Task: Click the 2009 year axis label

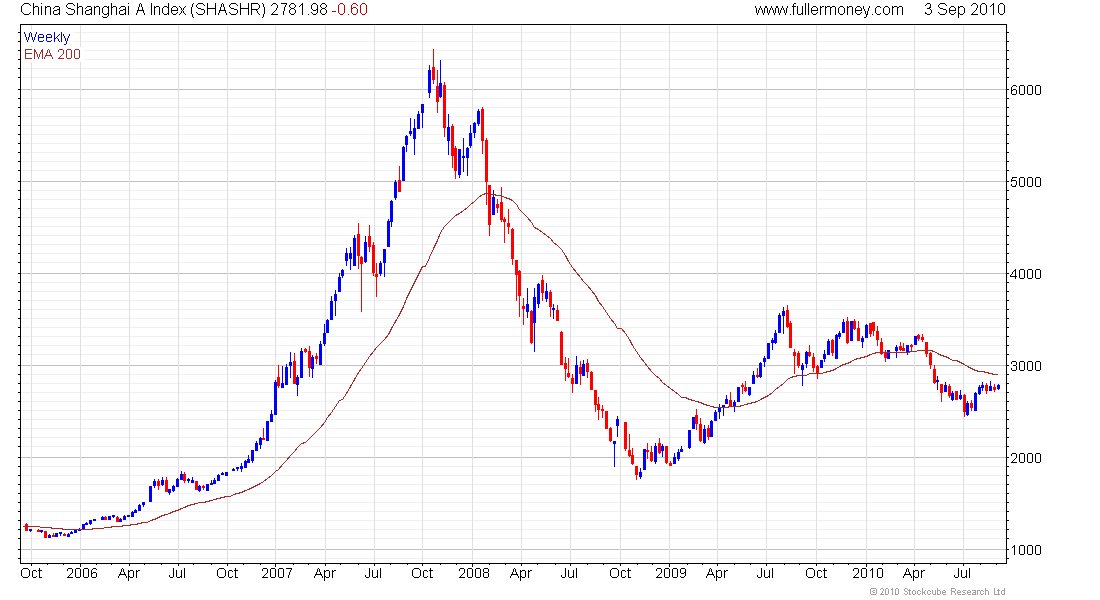Action: 670,573
